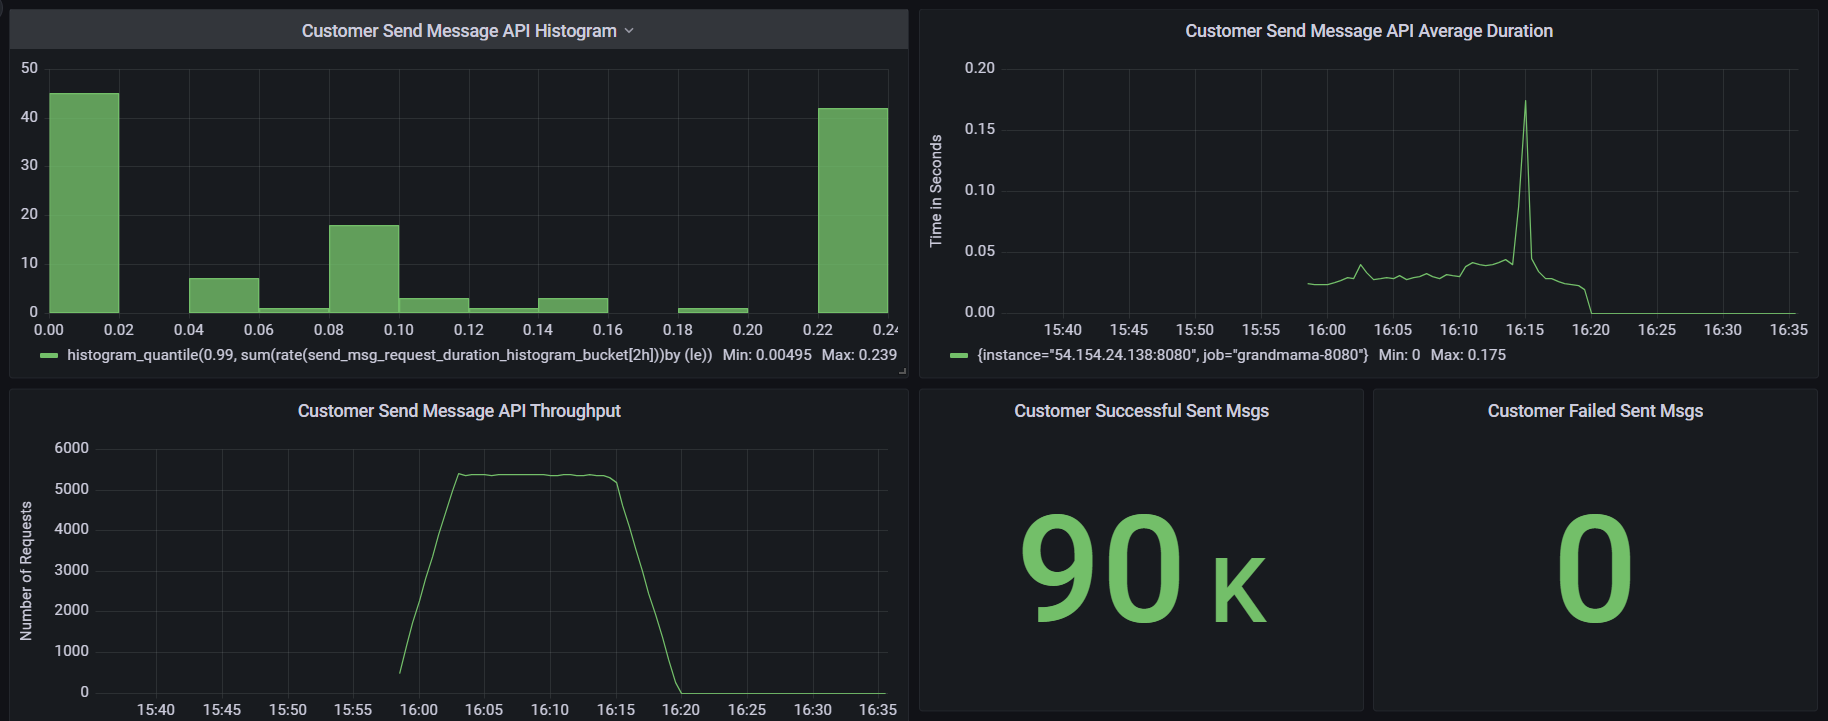The image size is (1828, 721).
Task: Click the 90 K successful messages value
Action: pos(1140,568)
